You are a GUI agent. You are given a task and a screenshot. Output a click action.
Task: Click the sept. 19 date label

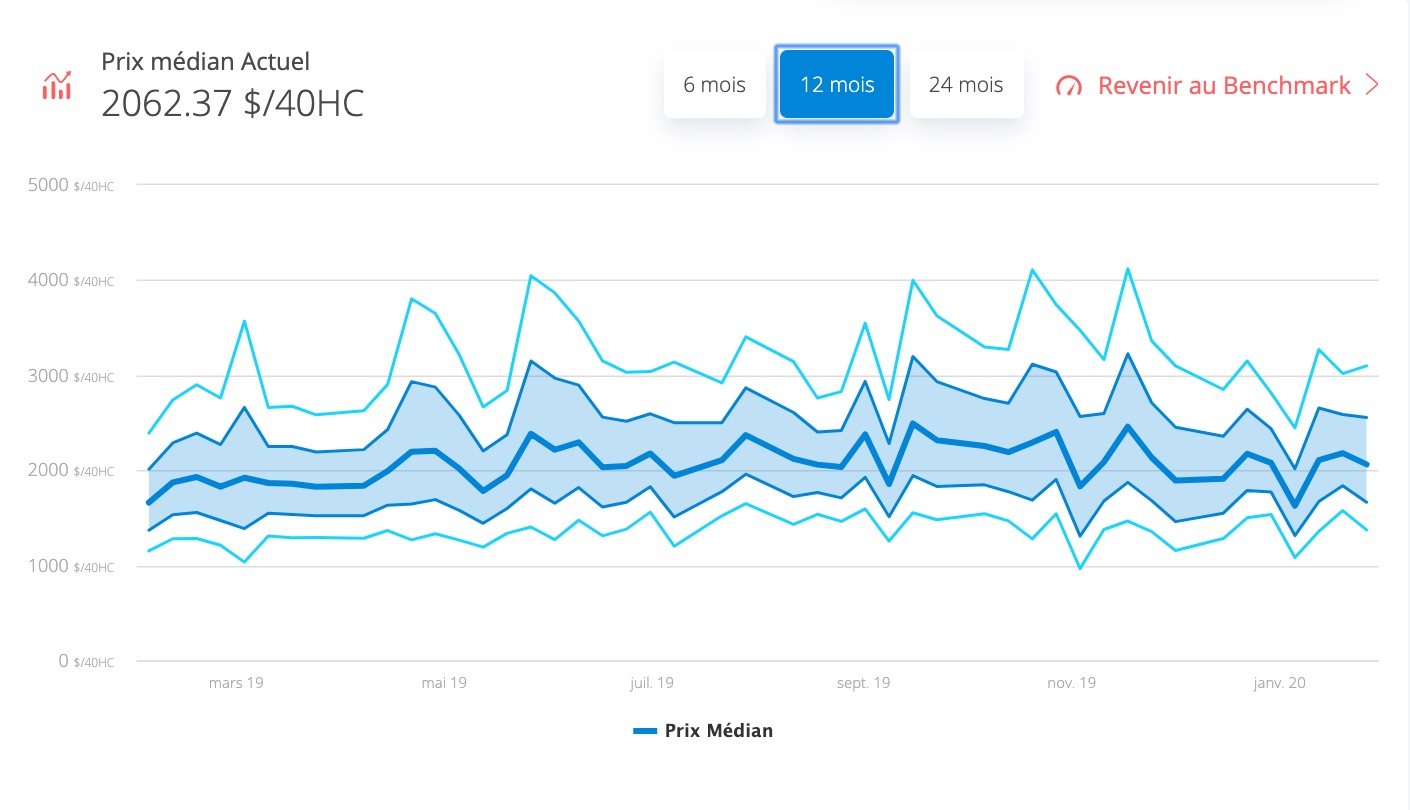(863, 683)
